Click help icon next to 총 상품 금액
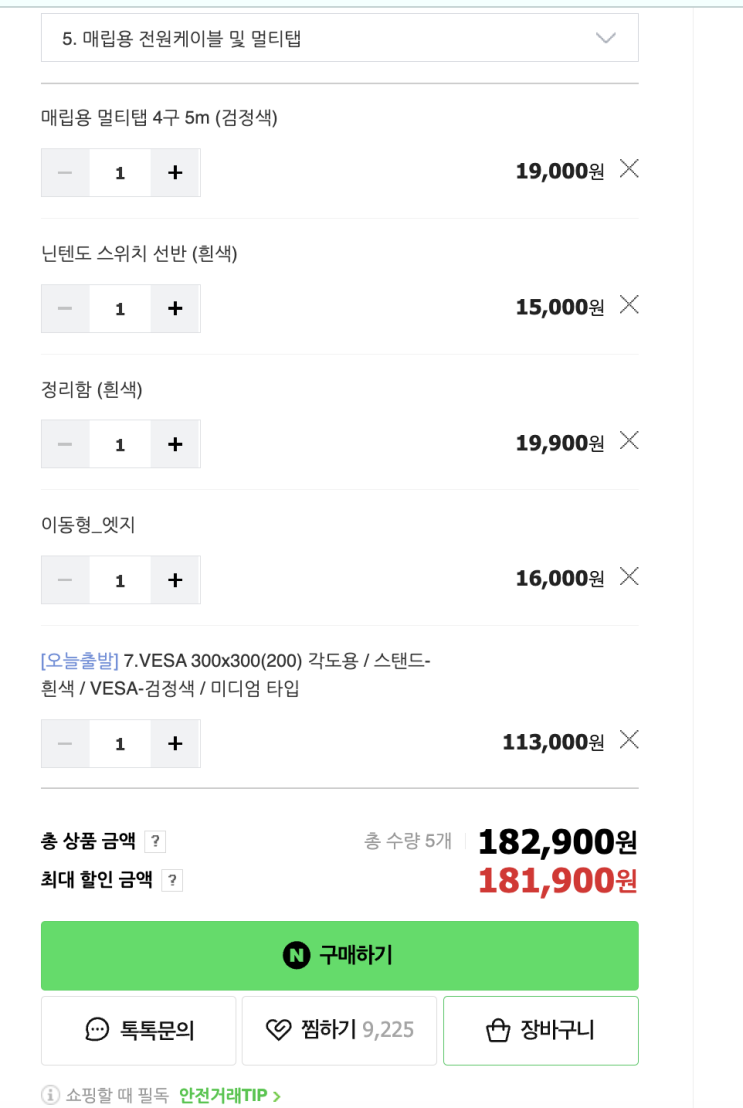 (155, 842)
